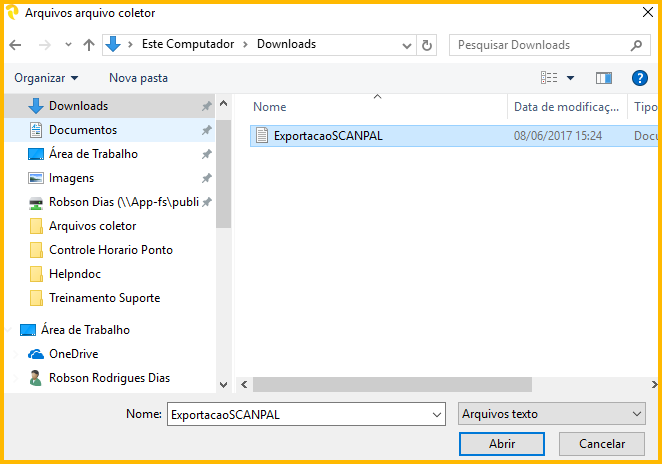Go back using the back arrow
The image size is (662, 464).
[x=15, y=45]
